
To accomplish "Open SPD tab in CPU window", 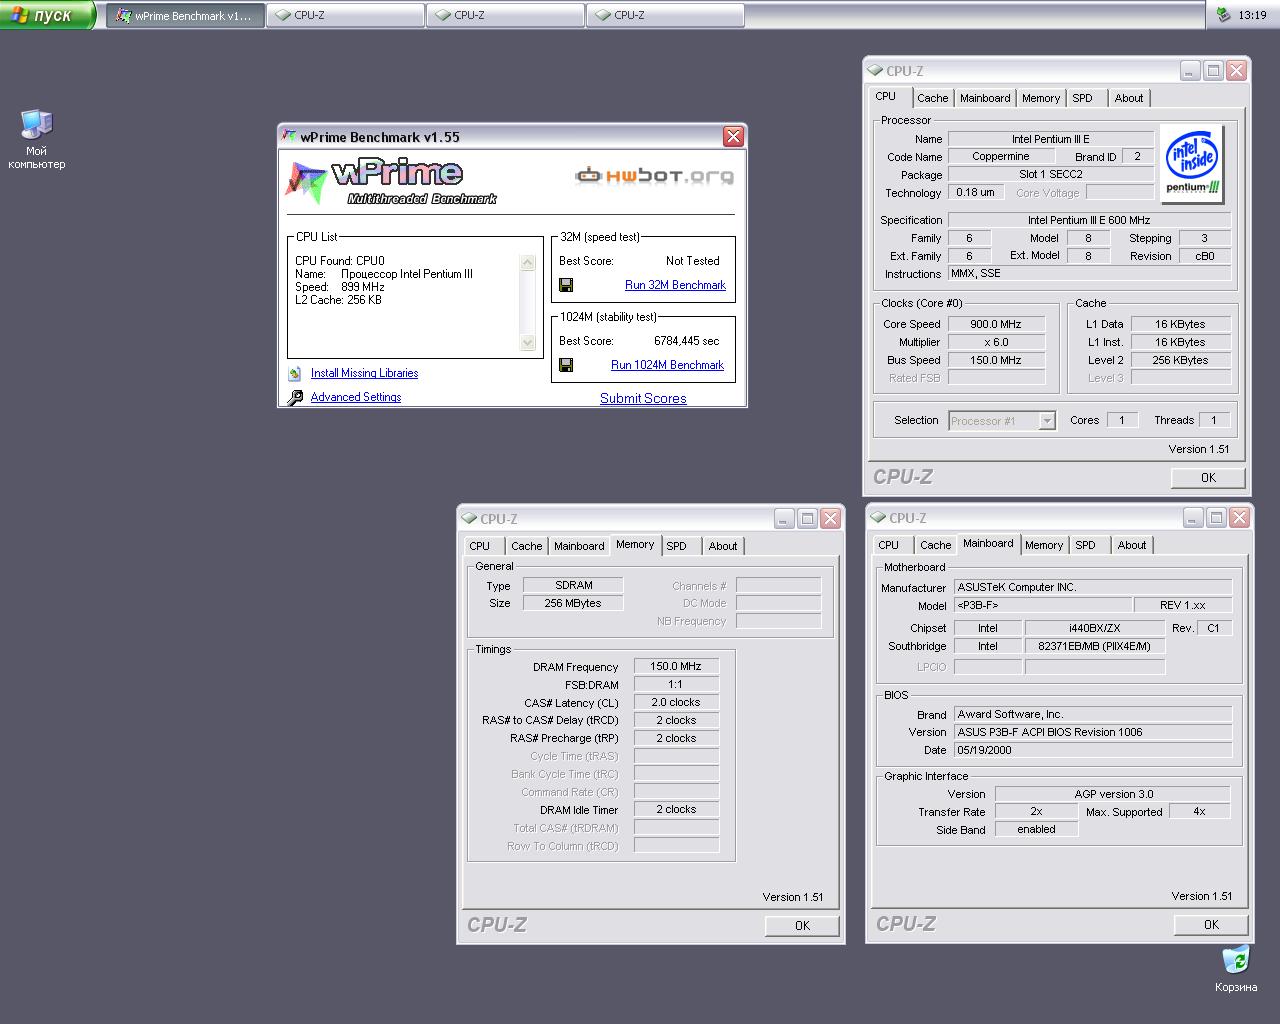I will point(1083,98).
